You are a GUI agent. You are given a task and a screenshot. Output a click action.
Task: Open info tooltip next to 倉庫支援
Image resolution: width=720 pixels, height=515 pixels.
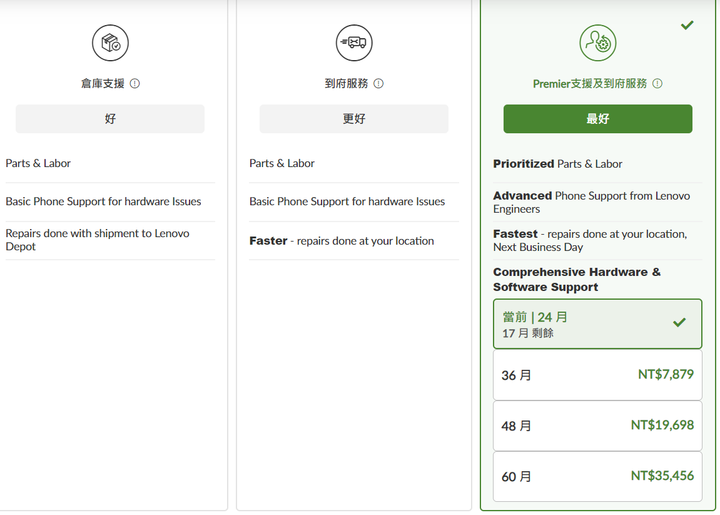135,84
